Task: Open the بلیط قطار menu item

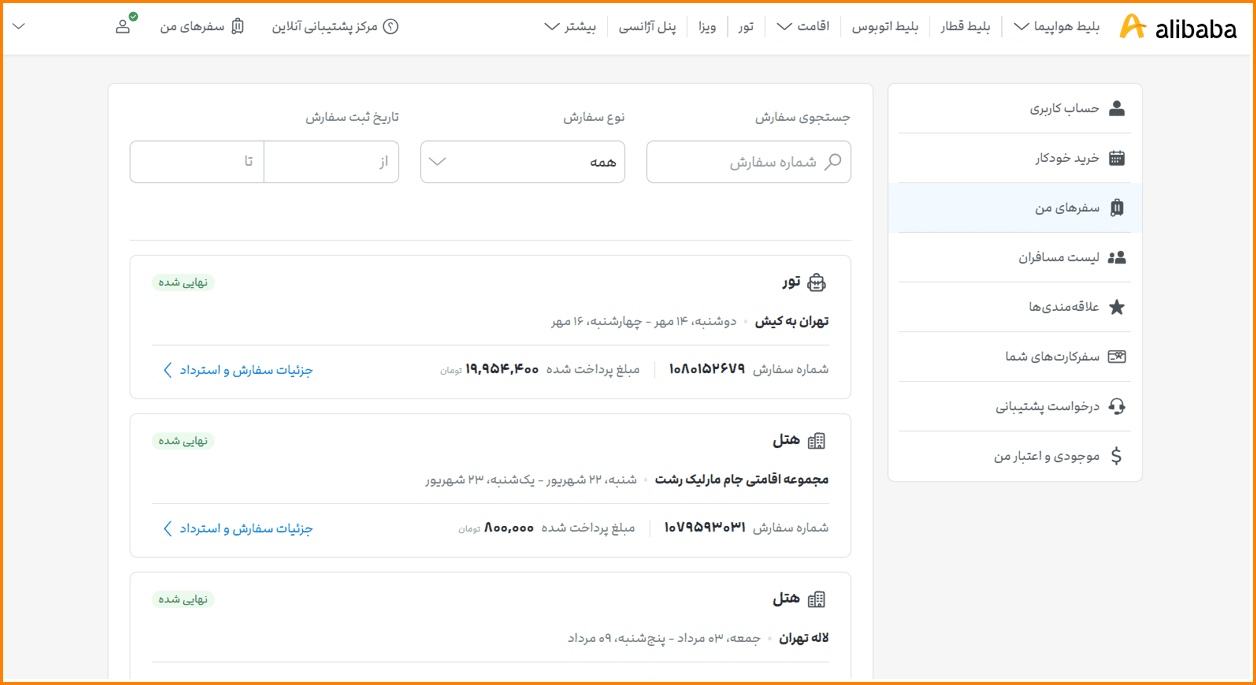Action: point(965,27)
